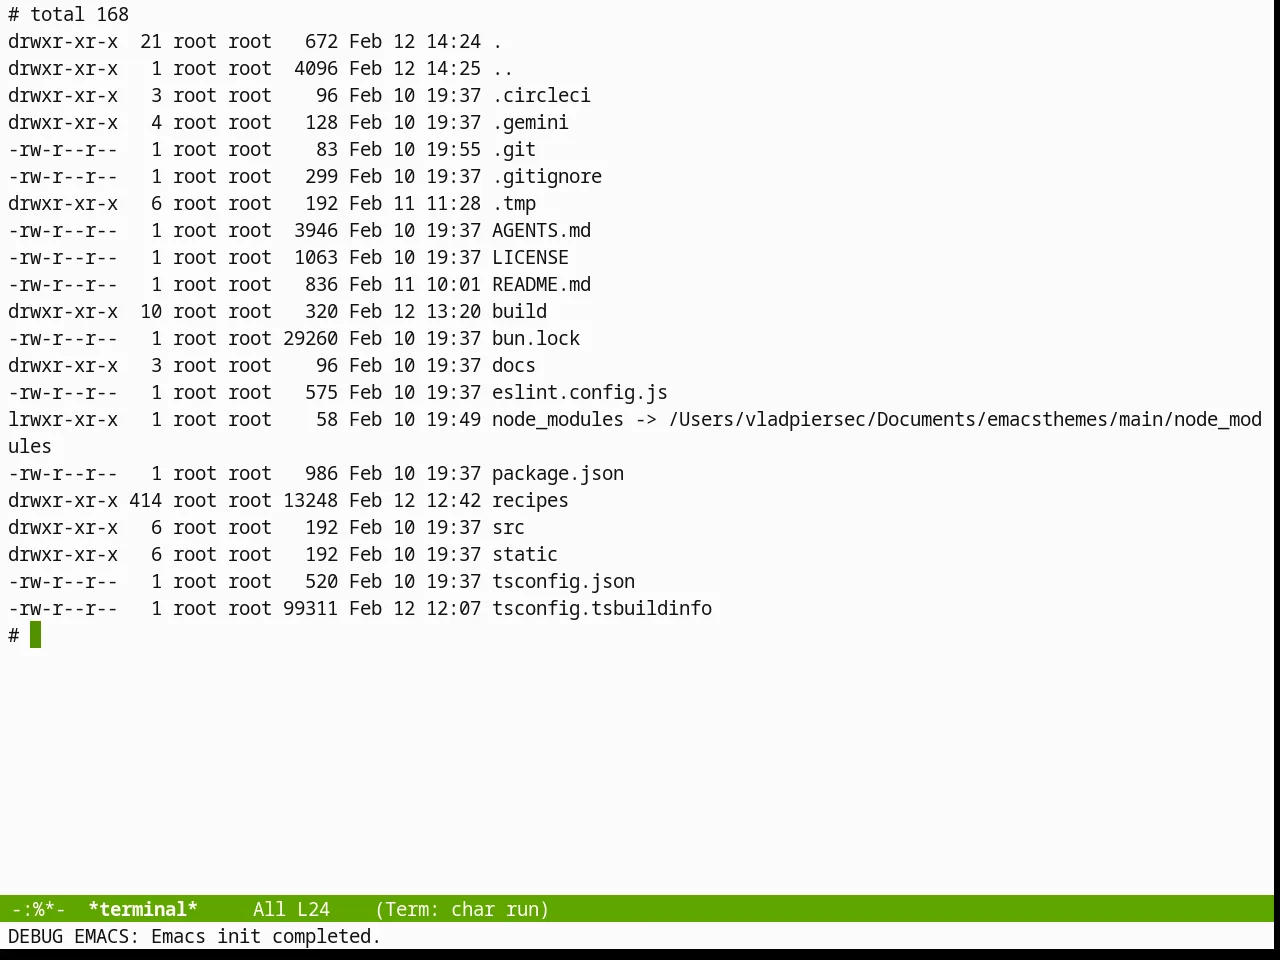Click the docs directory name
Viewport: 1280px width, 960px height.
coord(514,365)
